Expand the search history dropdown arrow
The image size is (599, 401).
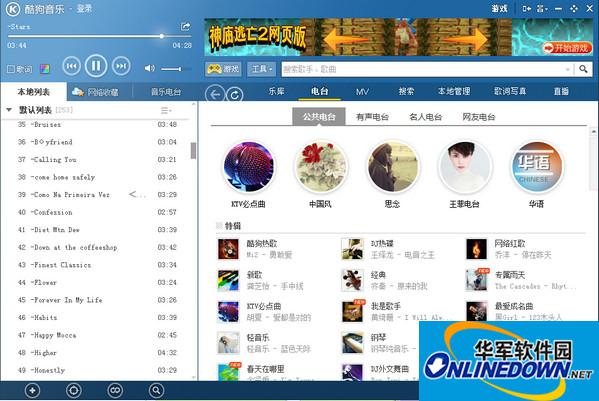[x=567, y=70]
